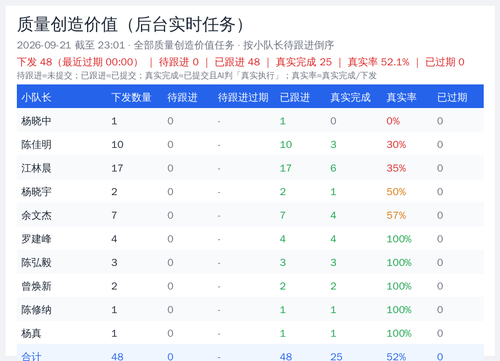Click 陈佳明's 下发数量 value 10
500x361 pixels.
point(117,145)
